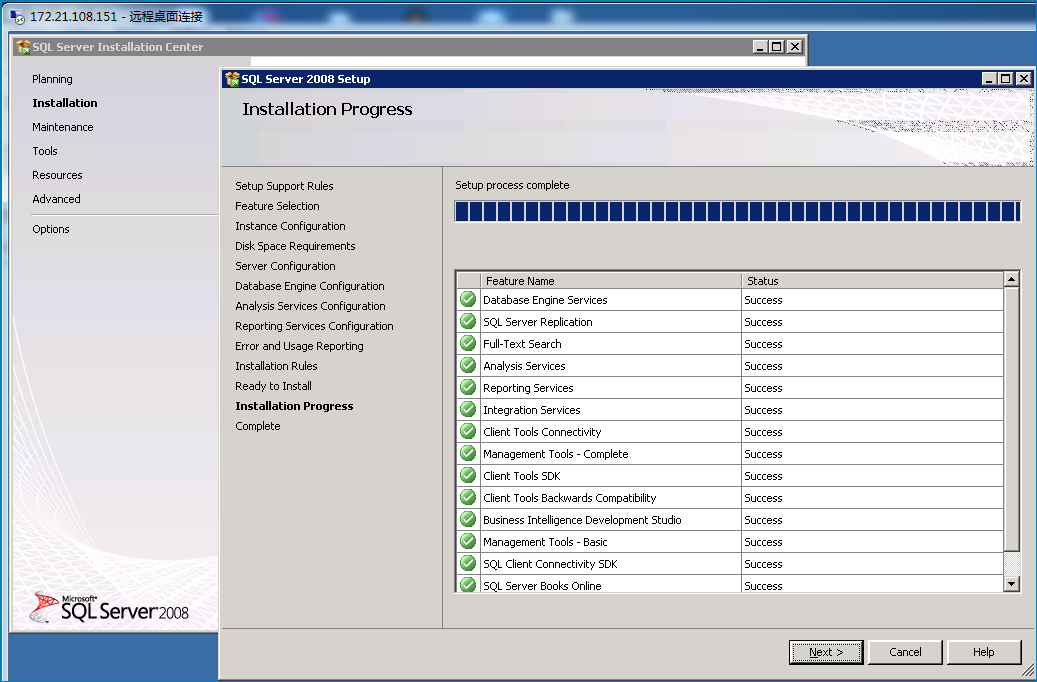Click the check icon beside Integration Services
1037x682 pixels.
pyautogui.click(x=468, y=409)
